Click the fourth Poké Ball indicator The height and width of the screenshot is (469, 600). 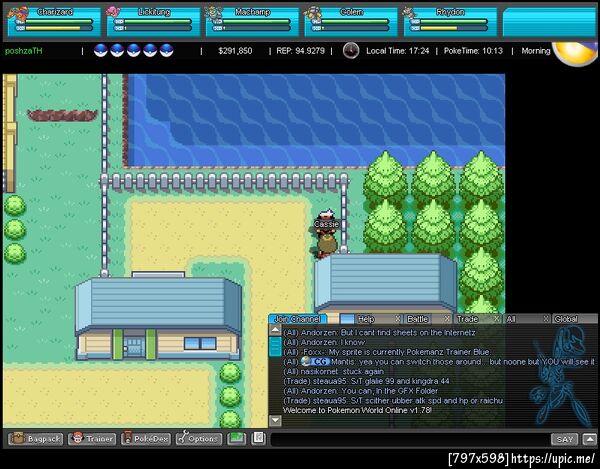150,50
